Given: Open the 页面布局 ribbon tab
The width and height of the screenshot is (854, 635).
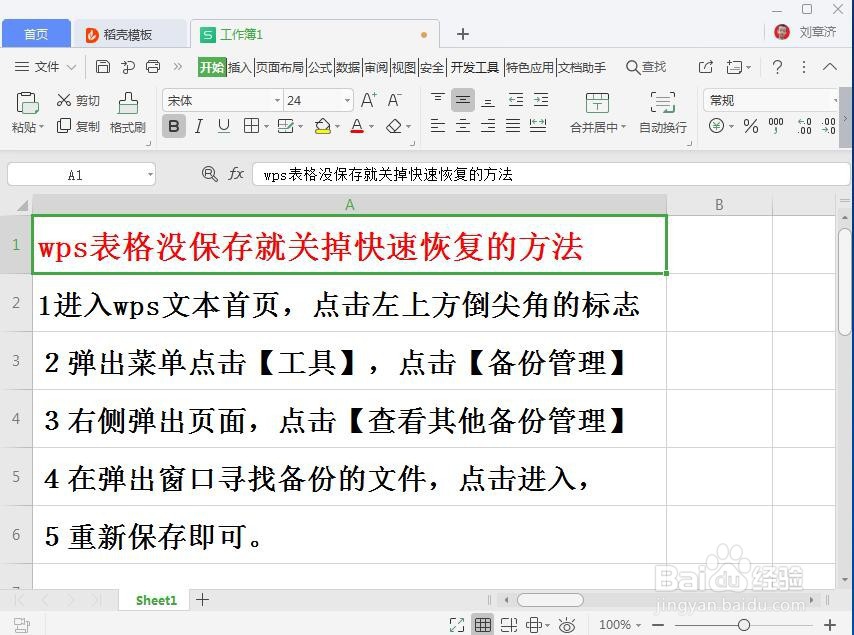Looking at the screenshot, I should (x=279, y=68).
